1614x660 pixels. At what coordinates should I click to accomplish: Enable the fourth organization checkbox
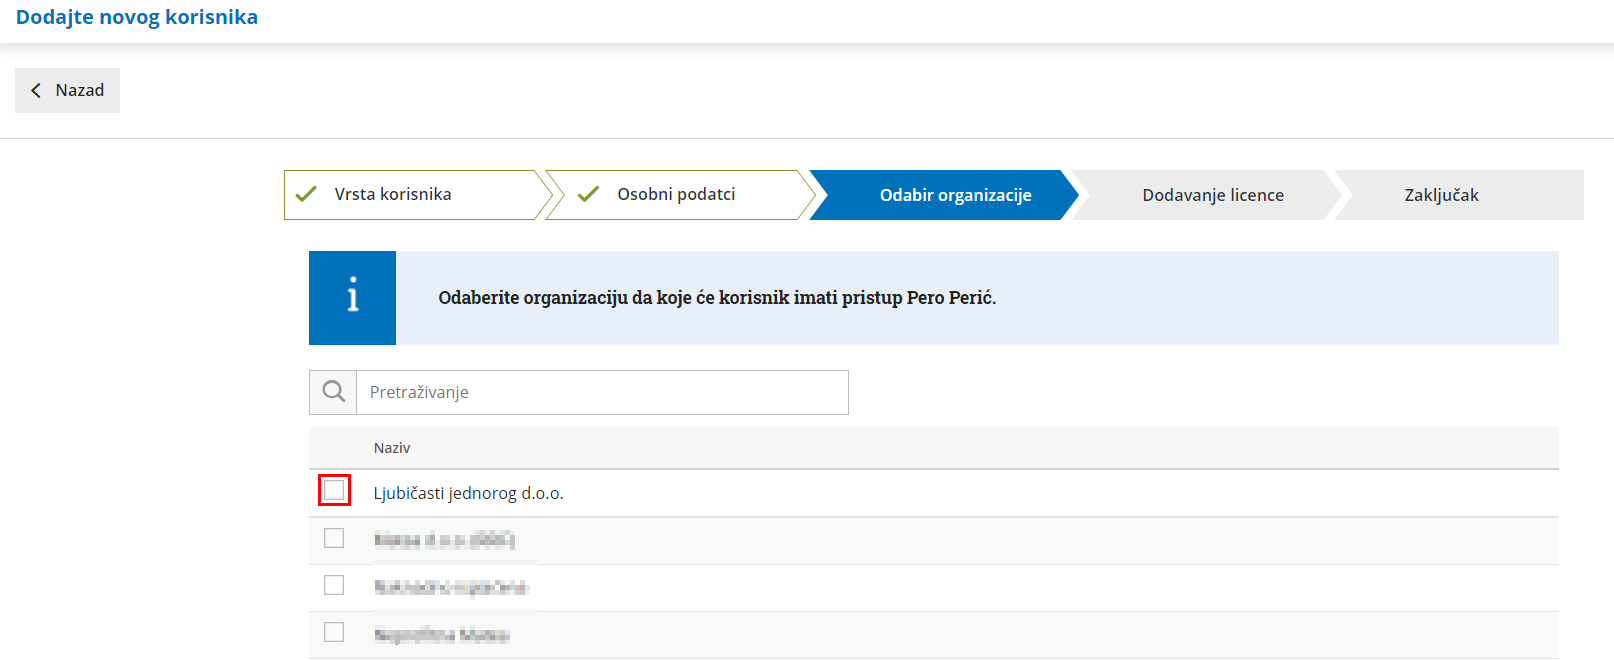click(x=334, y=632)
